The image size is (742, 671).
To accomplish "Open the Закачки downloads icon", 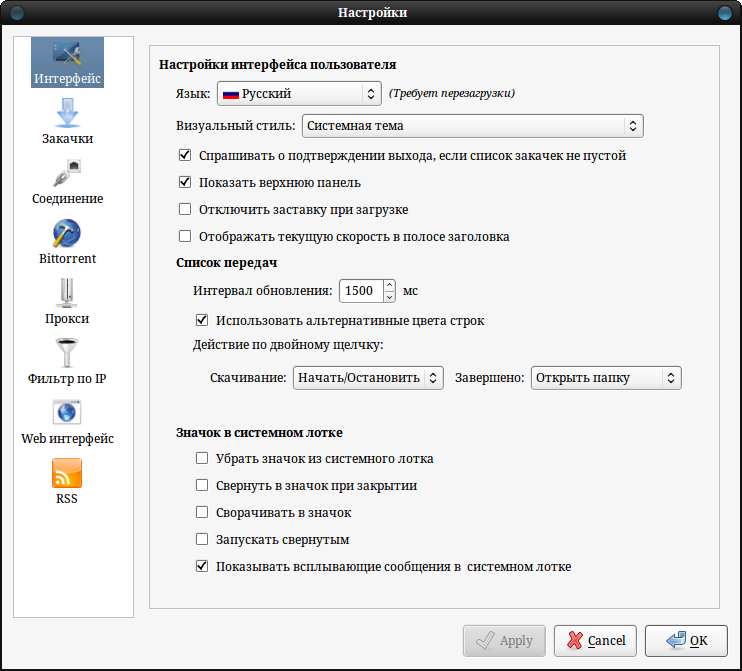I will (67, 113).
